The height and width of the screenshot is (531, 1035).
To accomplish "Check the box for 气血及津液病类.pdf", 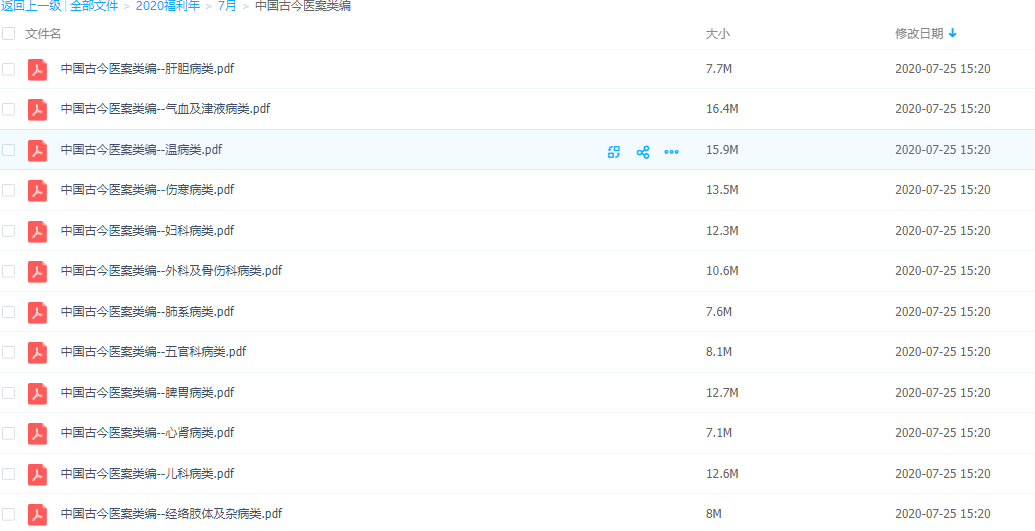I will click(9, 110).
